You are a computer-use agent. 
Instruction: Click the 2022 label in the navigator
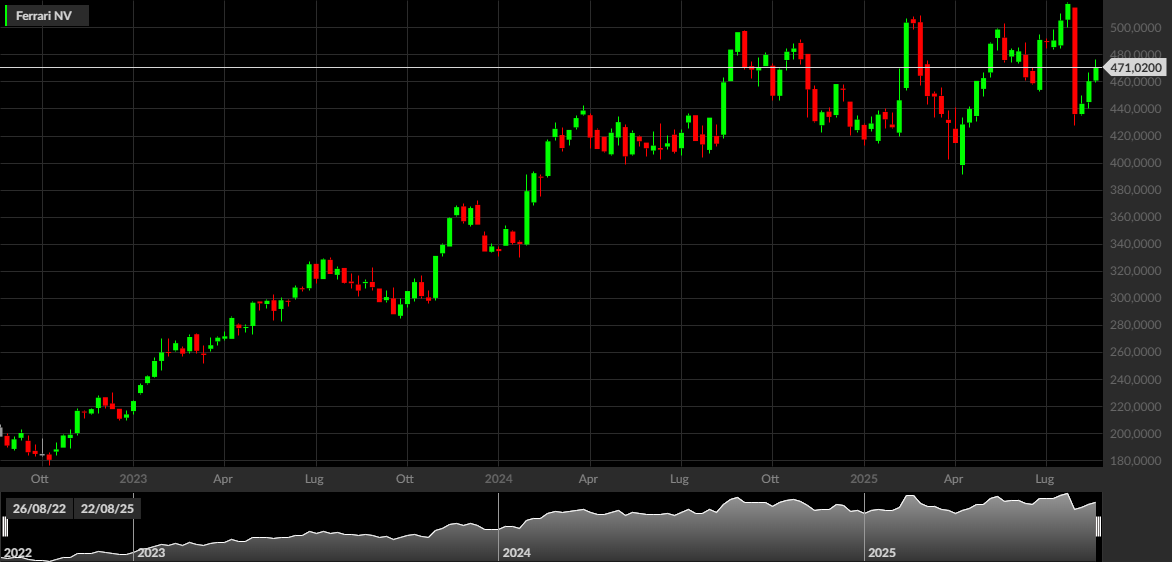[18, 554]
